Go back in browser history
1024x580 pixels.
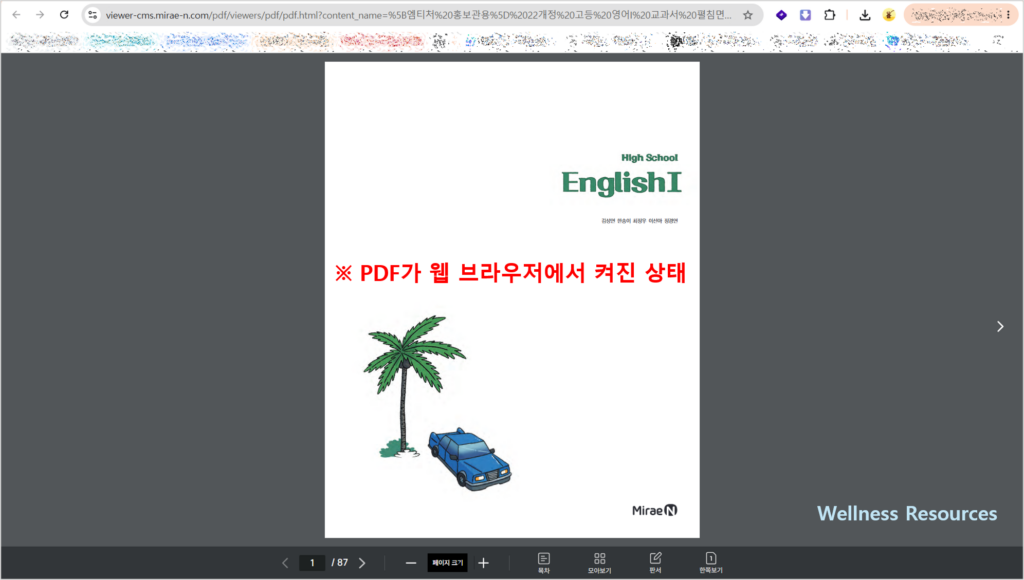pos(16,14)
